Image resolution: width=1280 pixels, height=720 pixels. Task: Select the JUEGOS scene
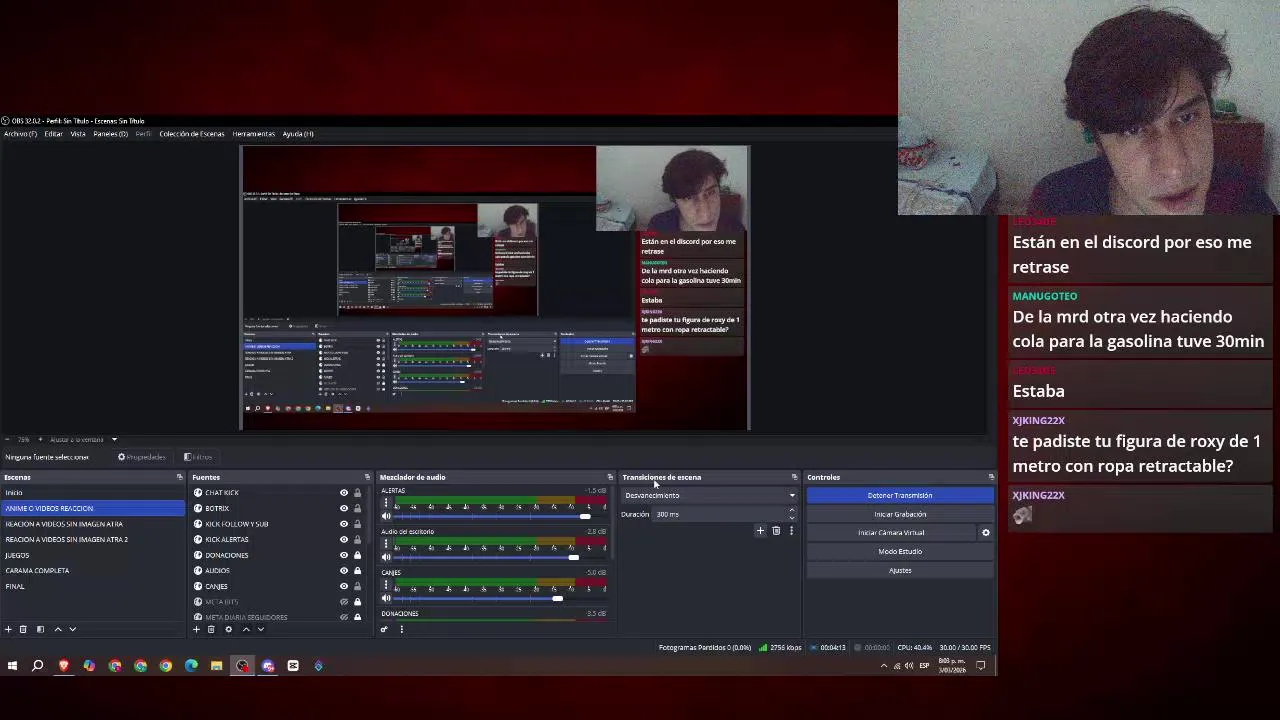click(x=93, y=555)
